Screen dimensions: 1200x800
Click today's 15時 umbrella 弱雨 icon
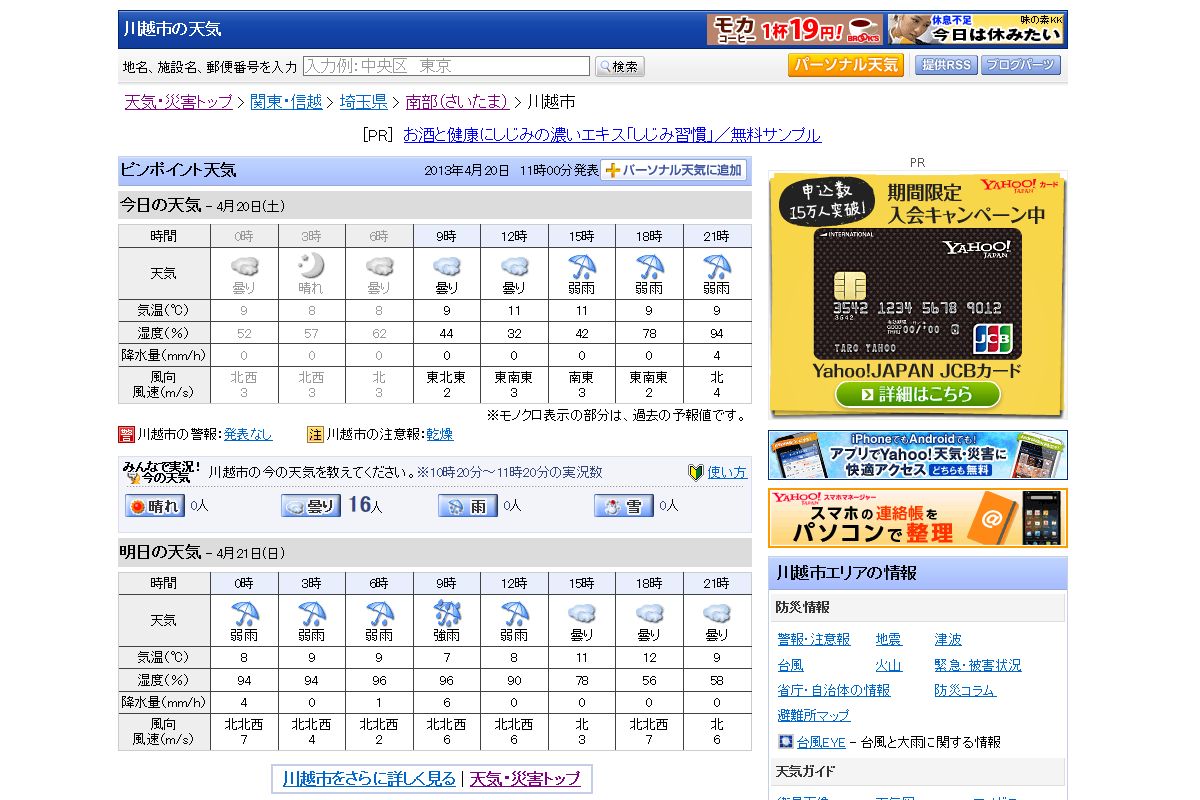click(x=581, y=266)
